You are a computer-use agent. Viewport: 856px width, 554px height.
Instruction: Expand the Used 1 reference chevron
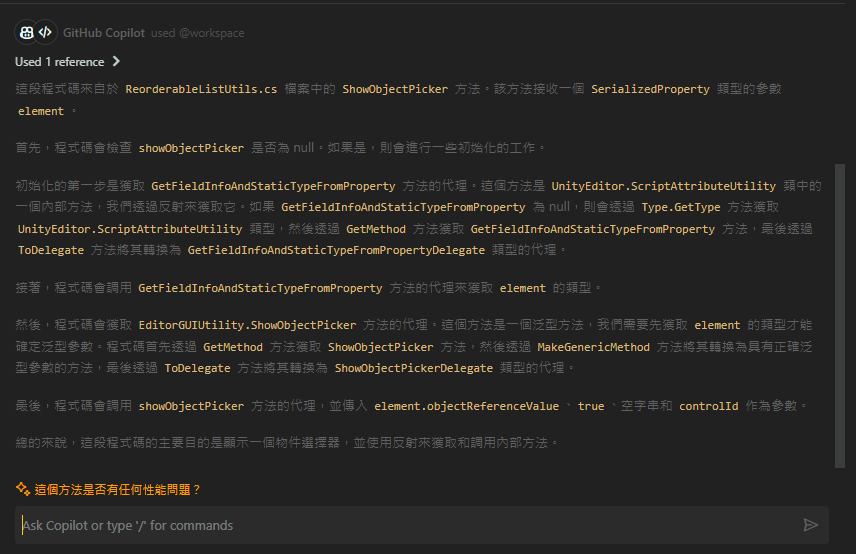pyautogui.click(x=116, y=61)
